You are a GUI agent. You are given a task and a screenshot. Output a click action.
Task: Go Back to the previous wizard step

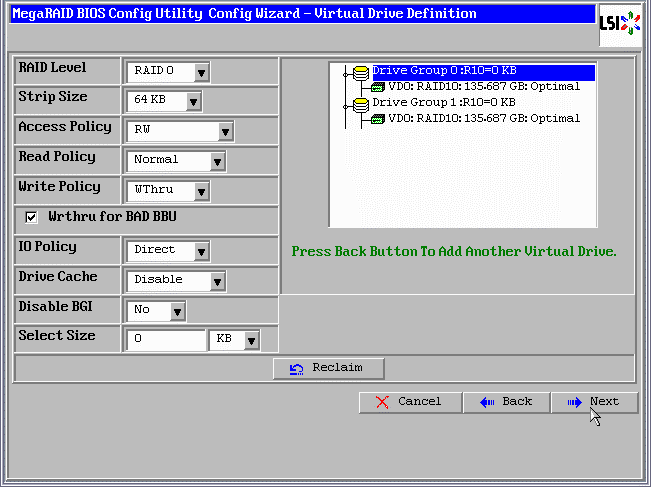click(x=505, y=402)
